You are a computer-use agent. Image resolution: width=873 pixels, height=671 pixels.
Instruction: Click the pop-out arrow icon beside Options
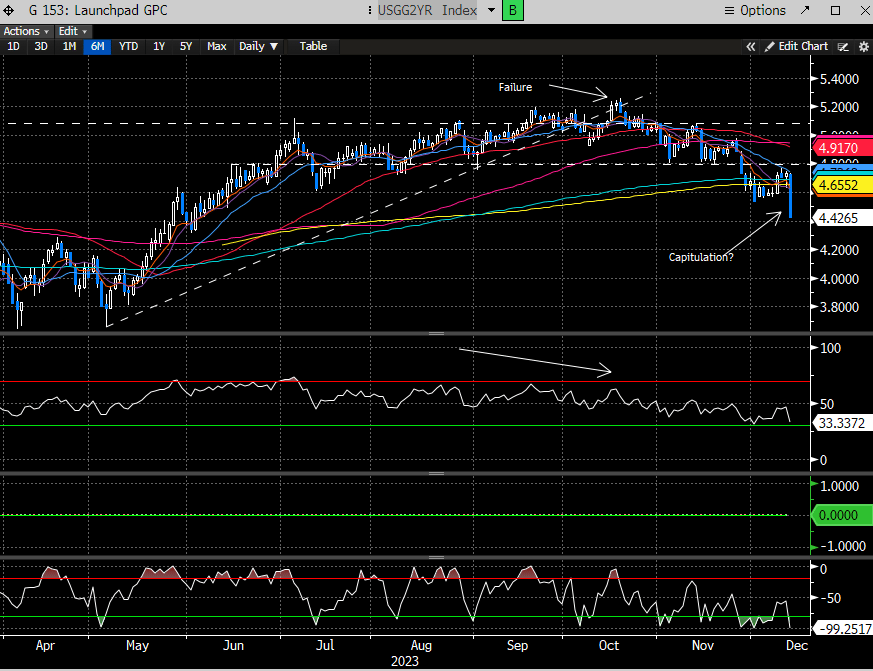[x=806, y=11]
